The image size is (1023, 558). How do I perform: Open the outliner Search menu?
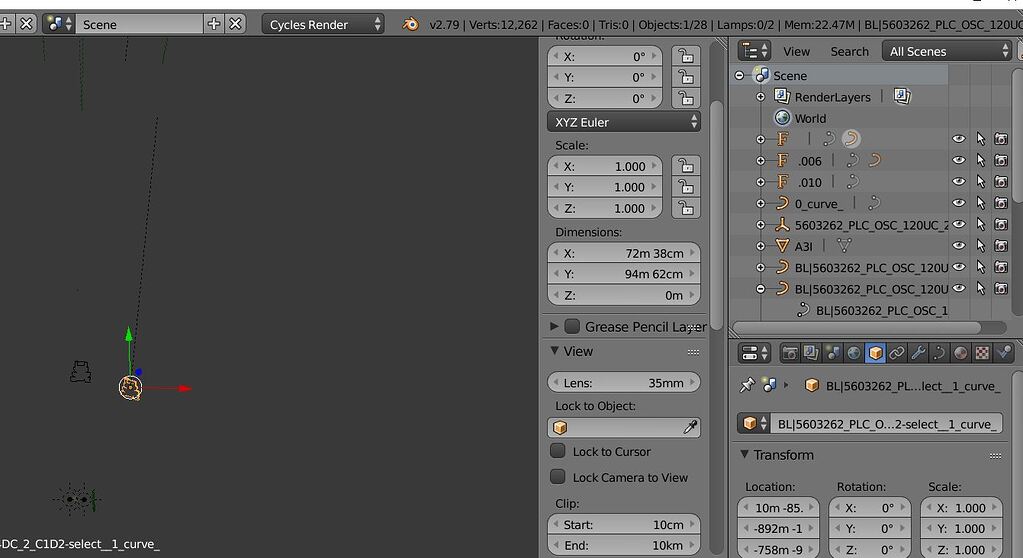(849, 52)
